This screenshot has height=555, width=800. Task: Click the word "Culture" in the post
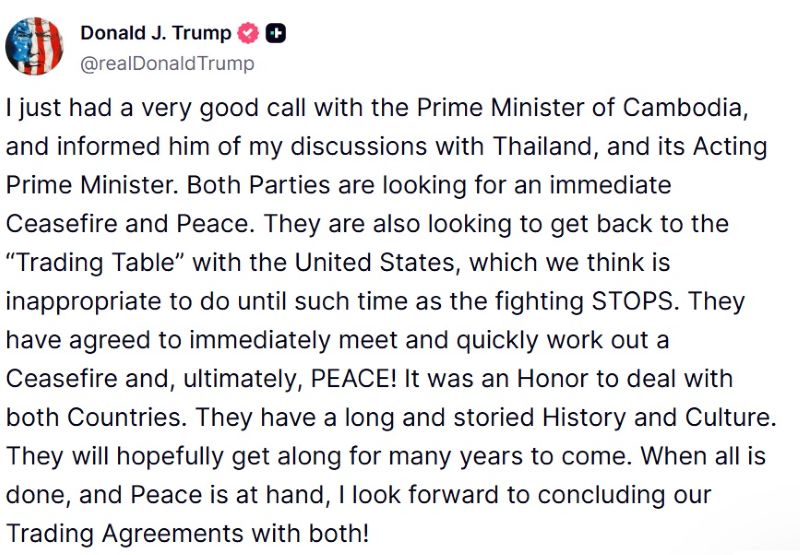pyautogui.click(x=730, y=418)
